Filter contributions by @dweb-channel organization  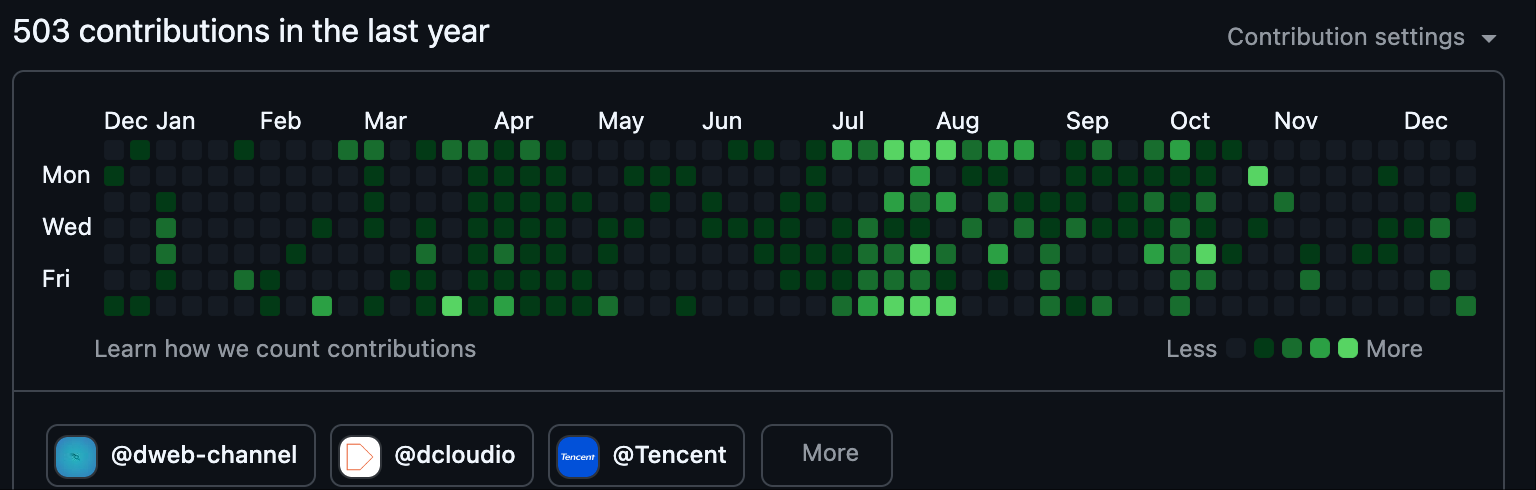tap(181, 456)
